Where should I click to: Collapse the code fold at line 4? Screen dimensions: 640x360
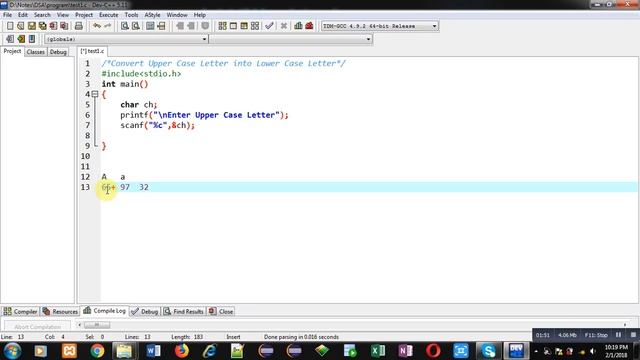pos(95,94)
